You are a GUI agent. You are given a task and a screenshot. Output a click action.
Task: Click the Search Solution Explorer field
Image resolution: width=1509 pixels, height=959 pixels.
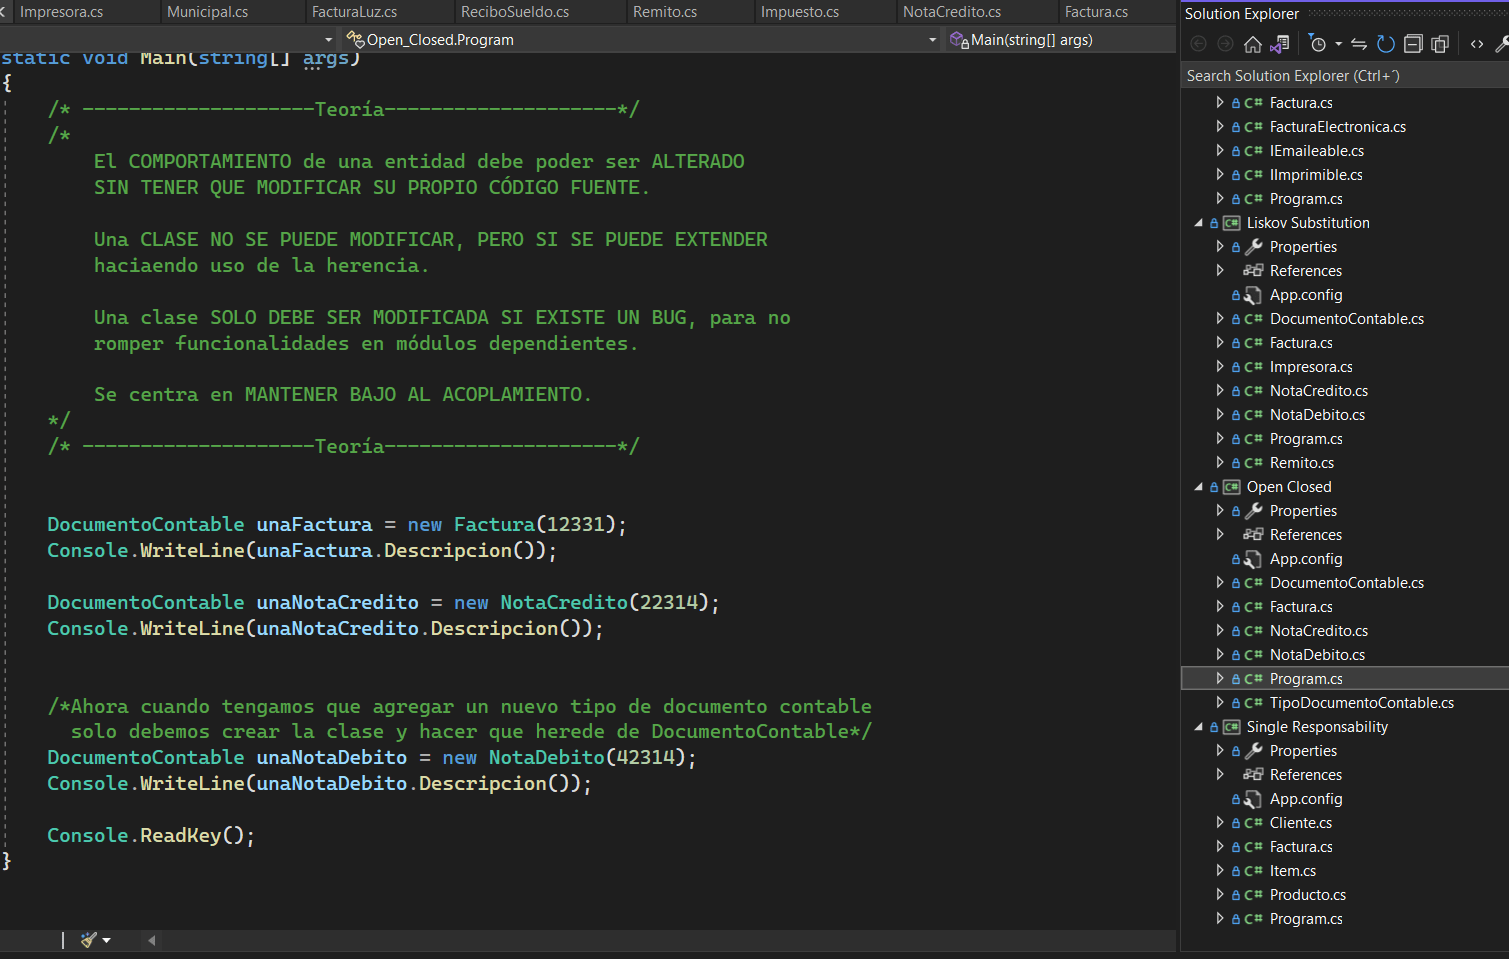click(x=1340, y=76)
